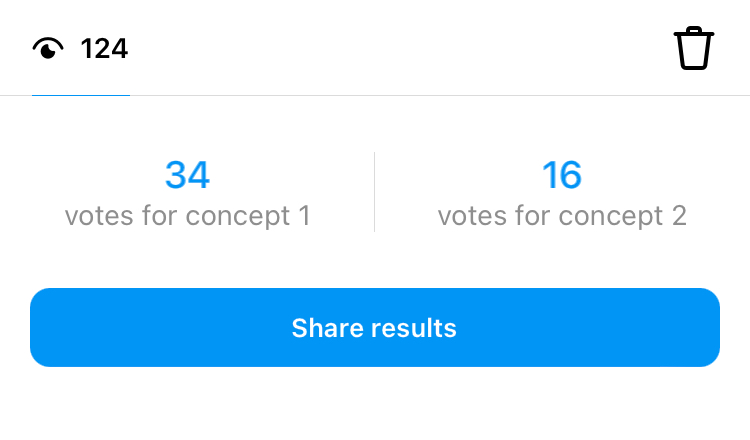The image size is (750, 440).
Task: Open the viewers tab showing 124
Action: point(80,49)
